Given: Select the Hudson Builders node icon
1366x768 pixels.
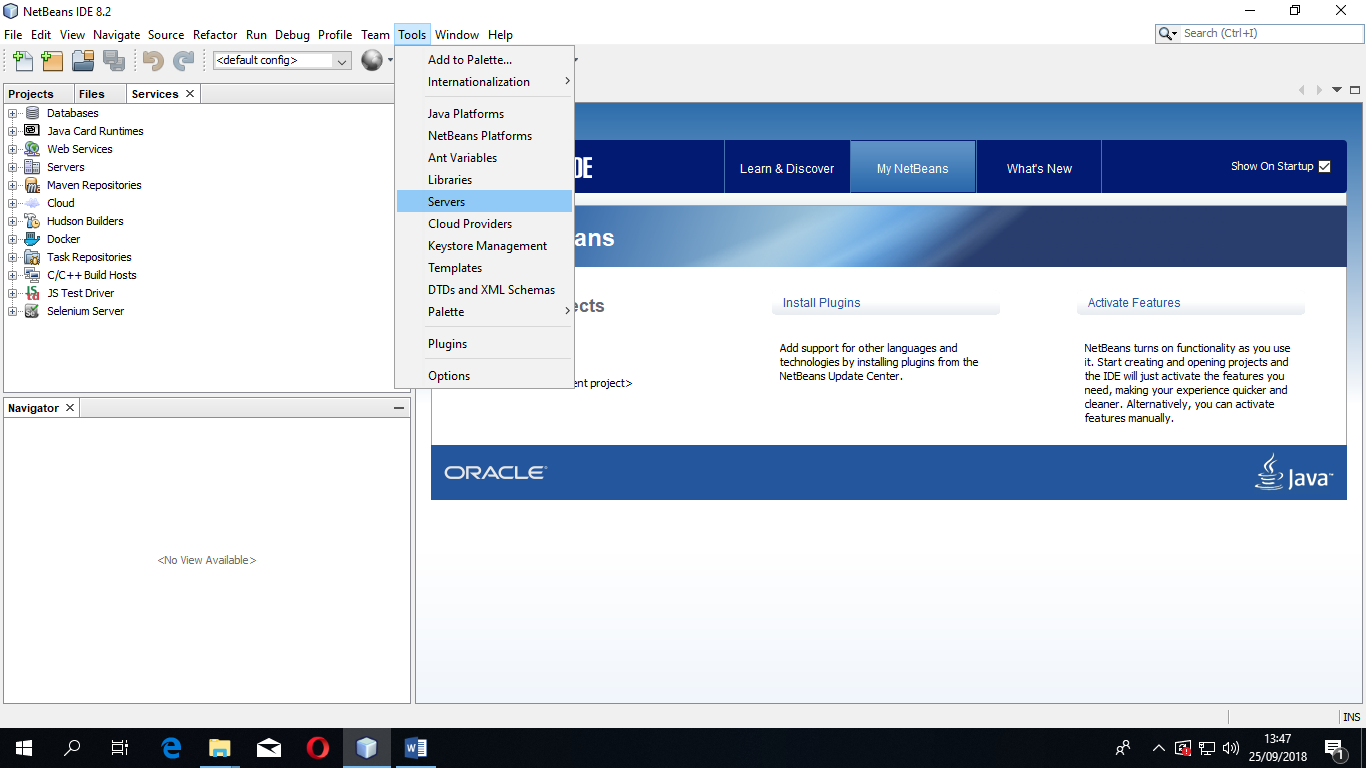Looking at the screenshot, I should click(30, 220).
